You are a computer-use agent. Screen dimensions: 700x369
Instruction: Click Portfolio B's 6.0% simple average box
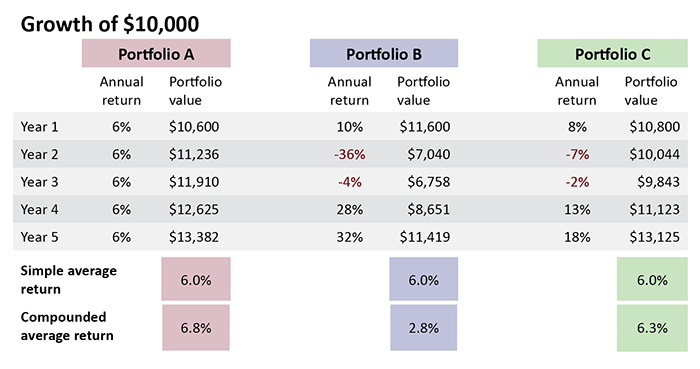pos(424,279)
